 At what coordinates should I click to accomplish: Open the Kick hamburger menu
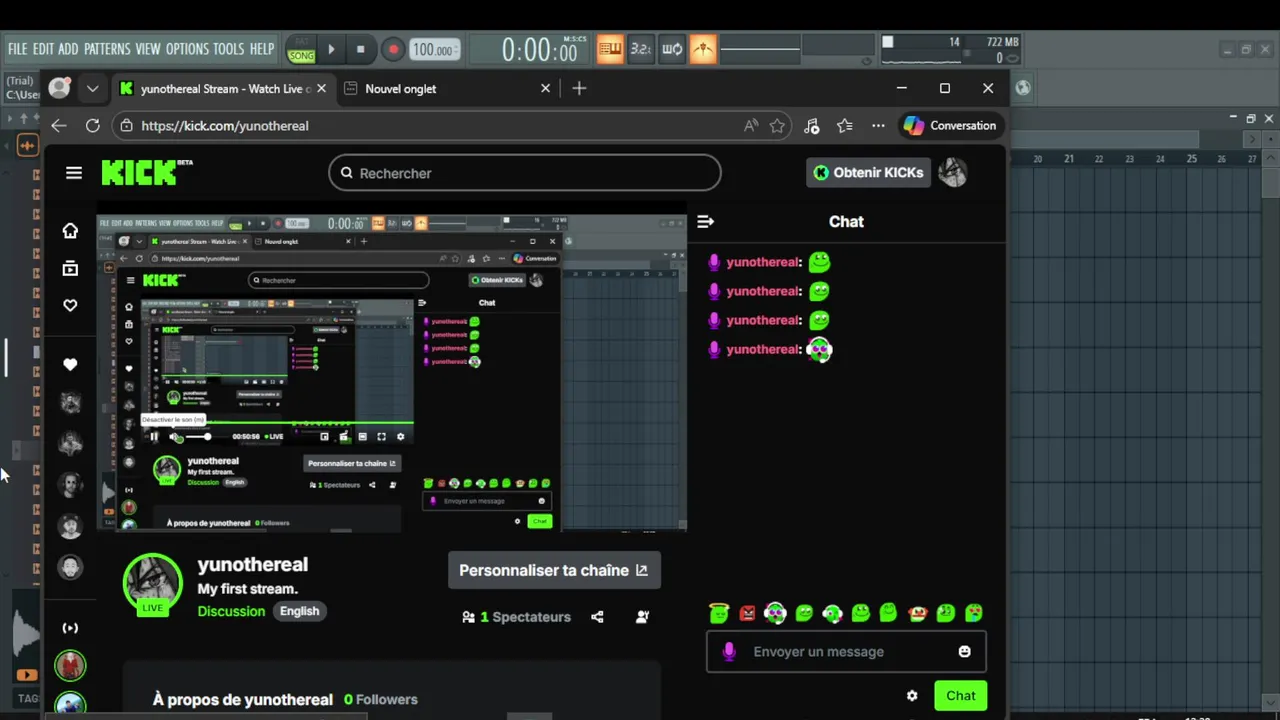click(73, 173)
